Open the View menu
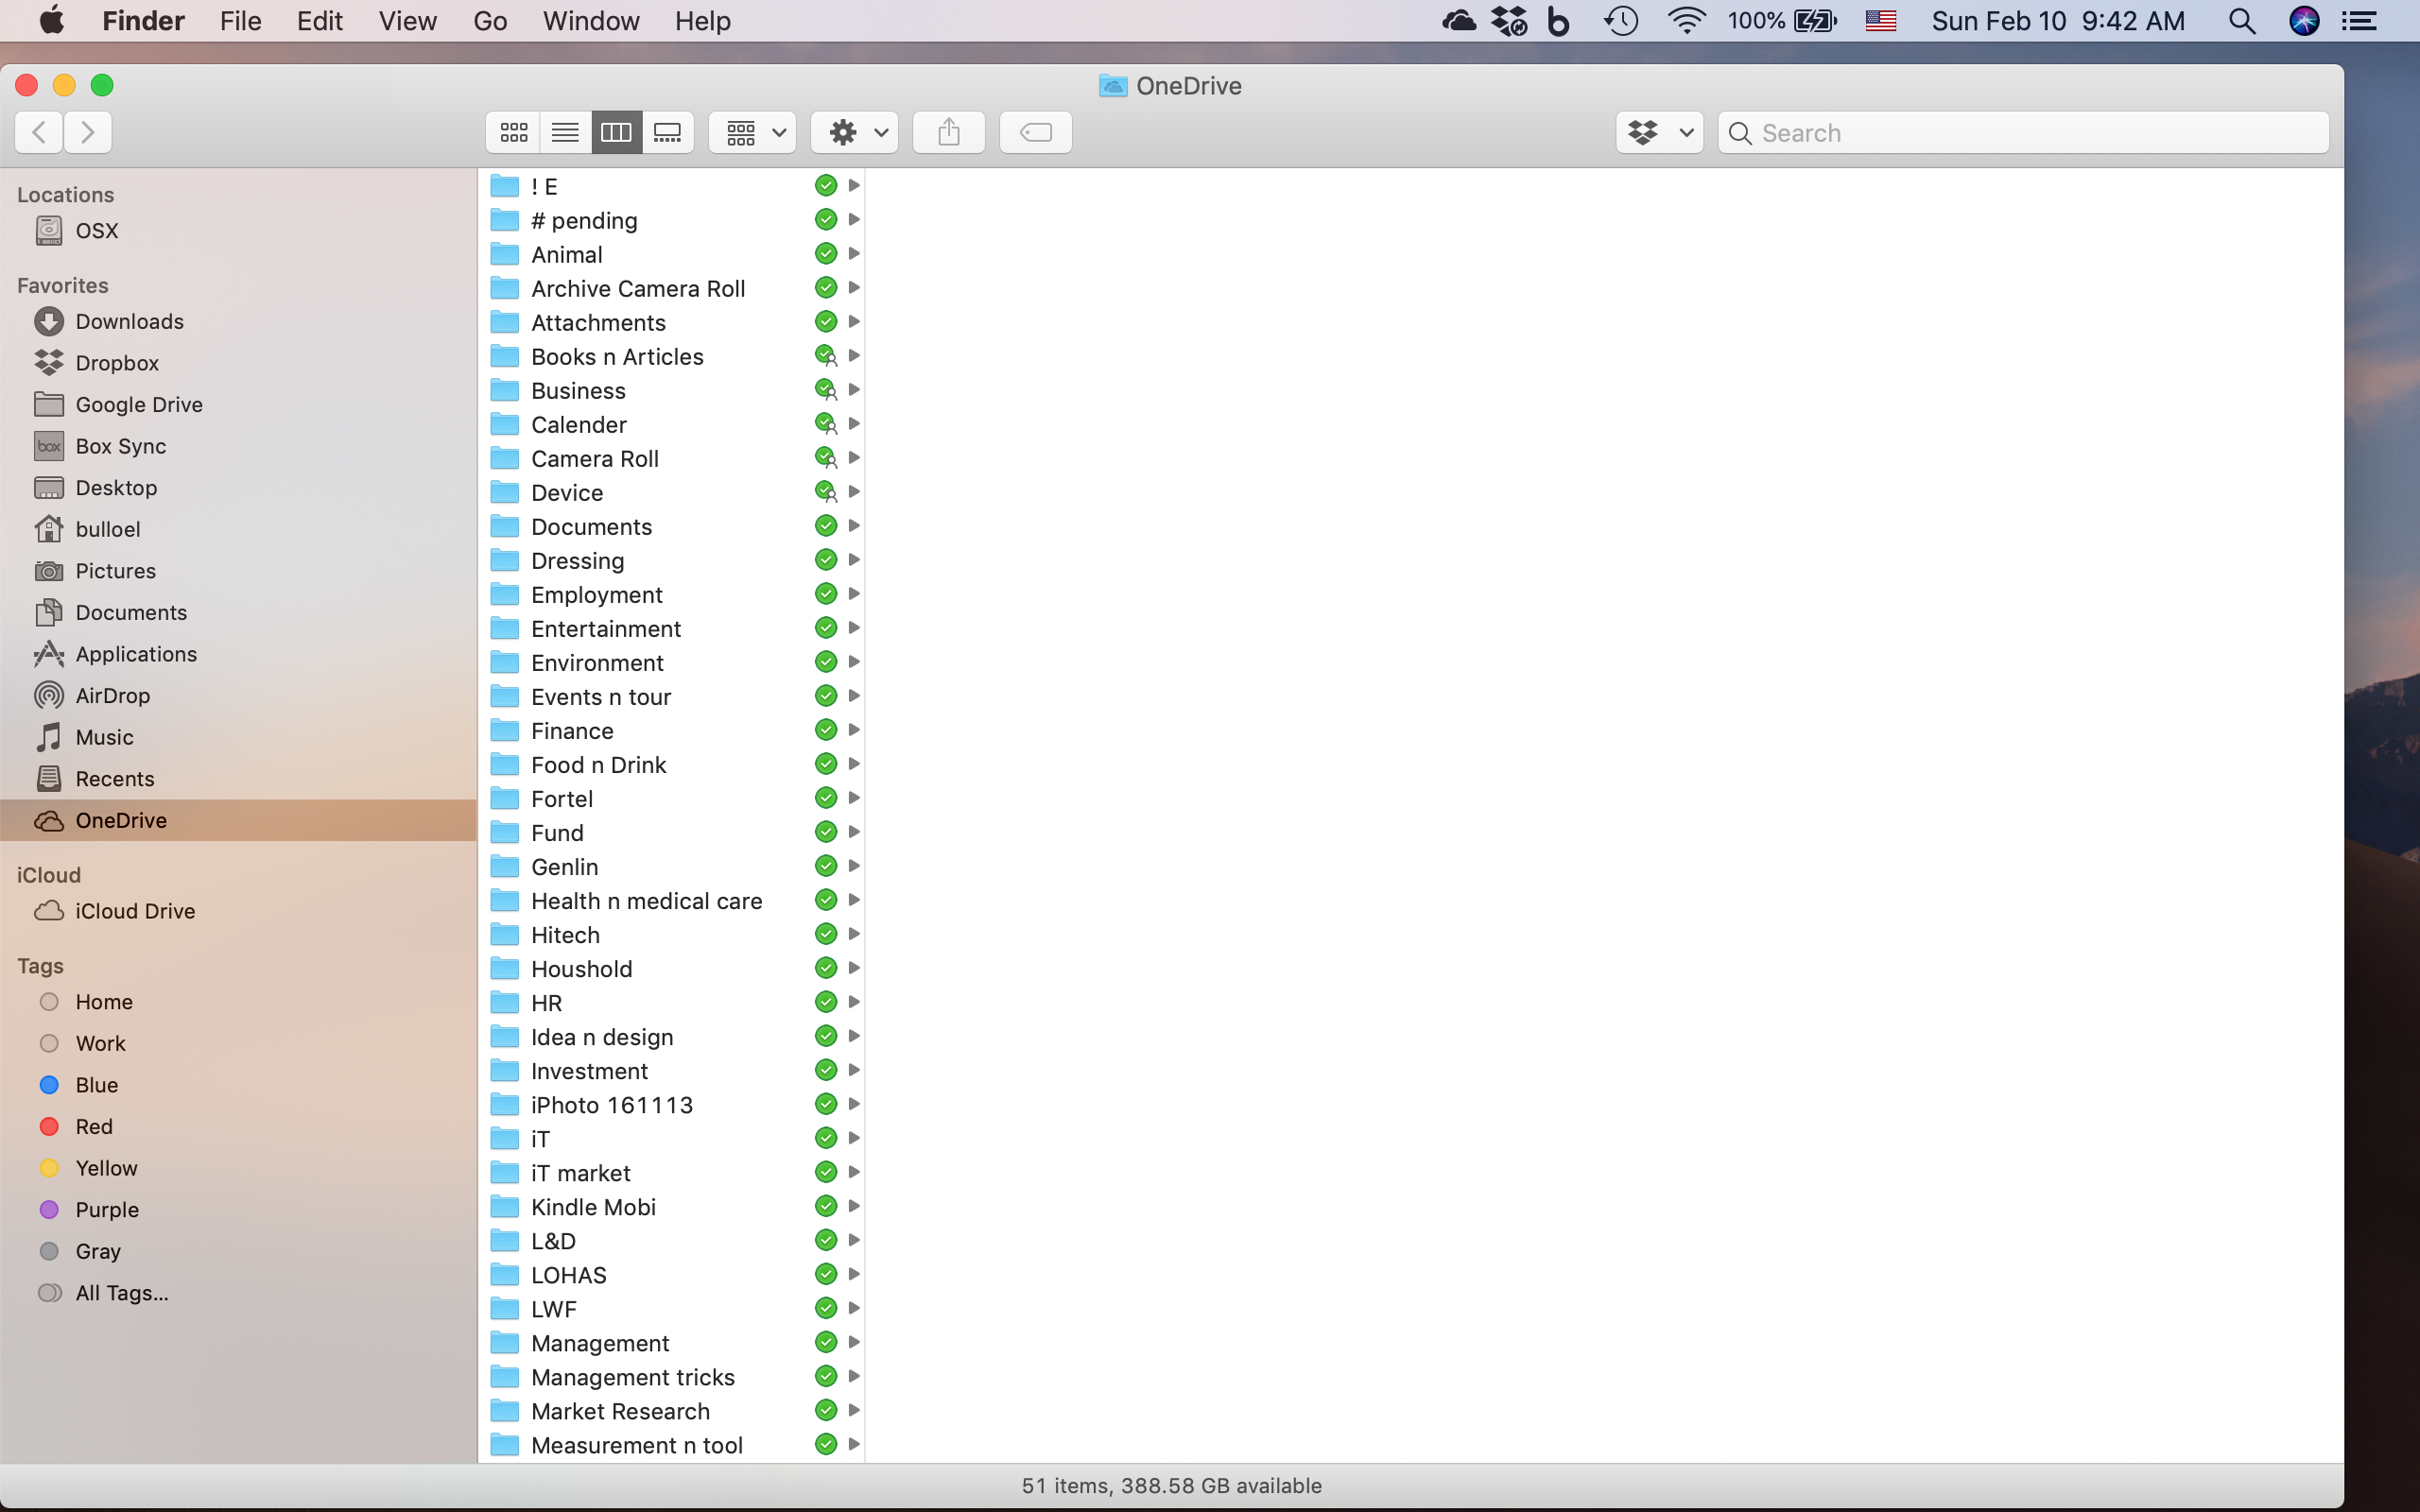 [x=407, y=21]
